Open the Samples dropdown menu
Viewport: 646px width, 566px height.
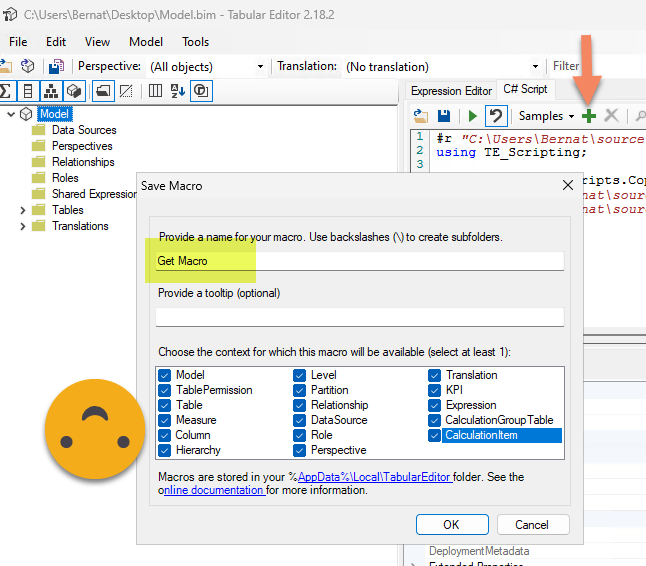point(546,116)
